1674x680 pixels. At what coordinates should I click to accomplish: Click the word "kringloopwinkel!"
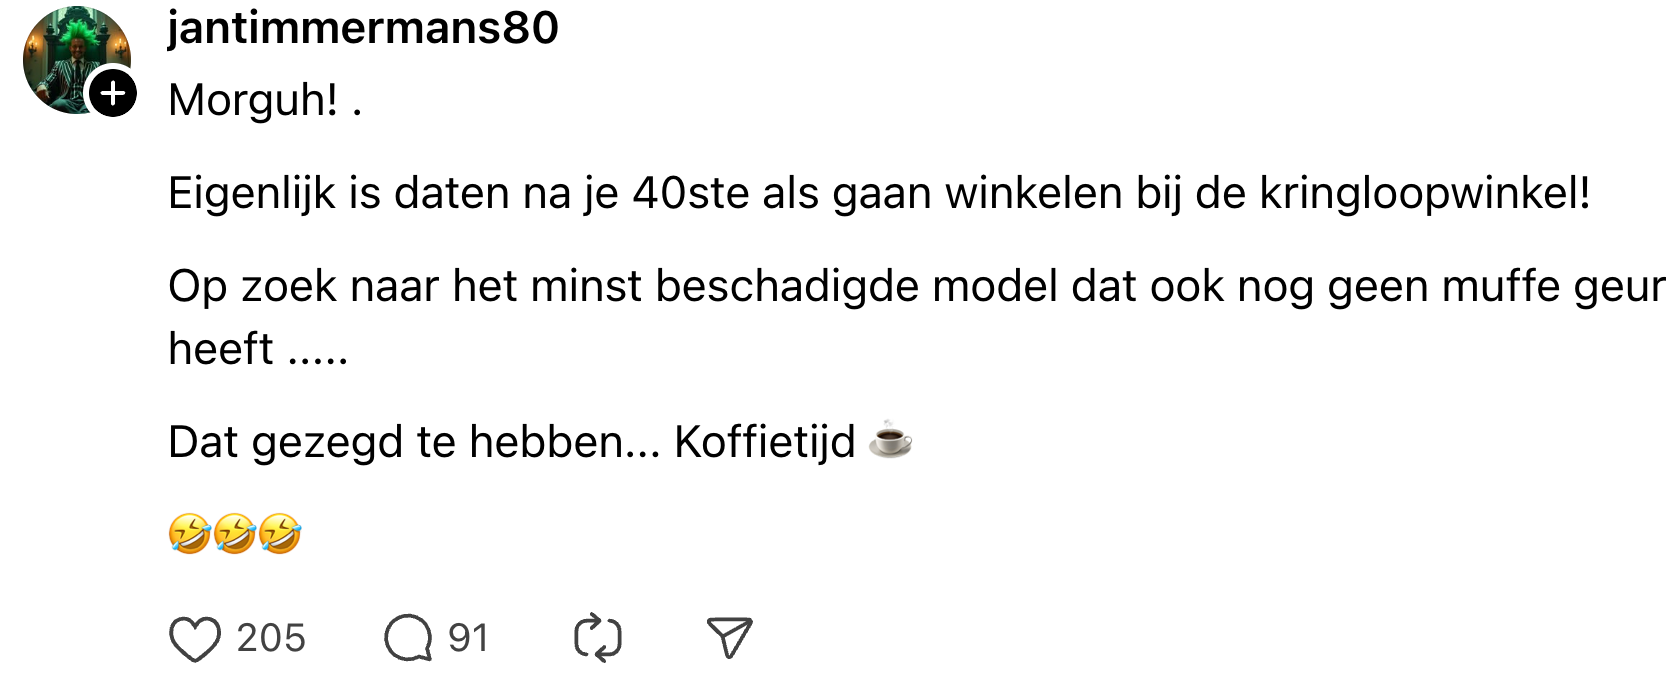[x=1424, y=193]
